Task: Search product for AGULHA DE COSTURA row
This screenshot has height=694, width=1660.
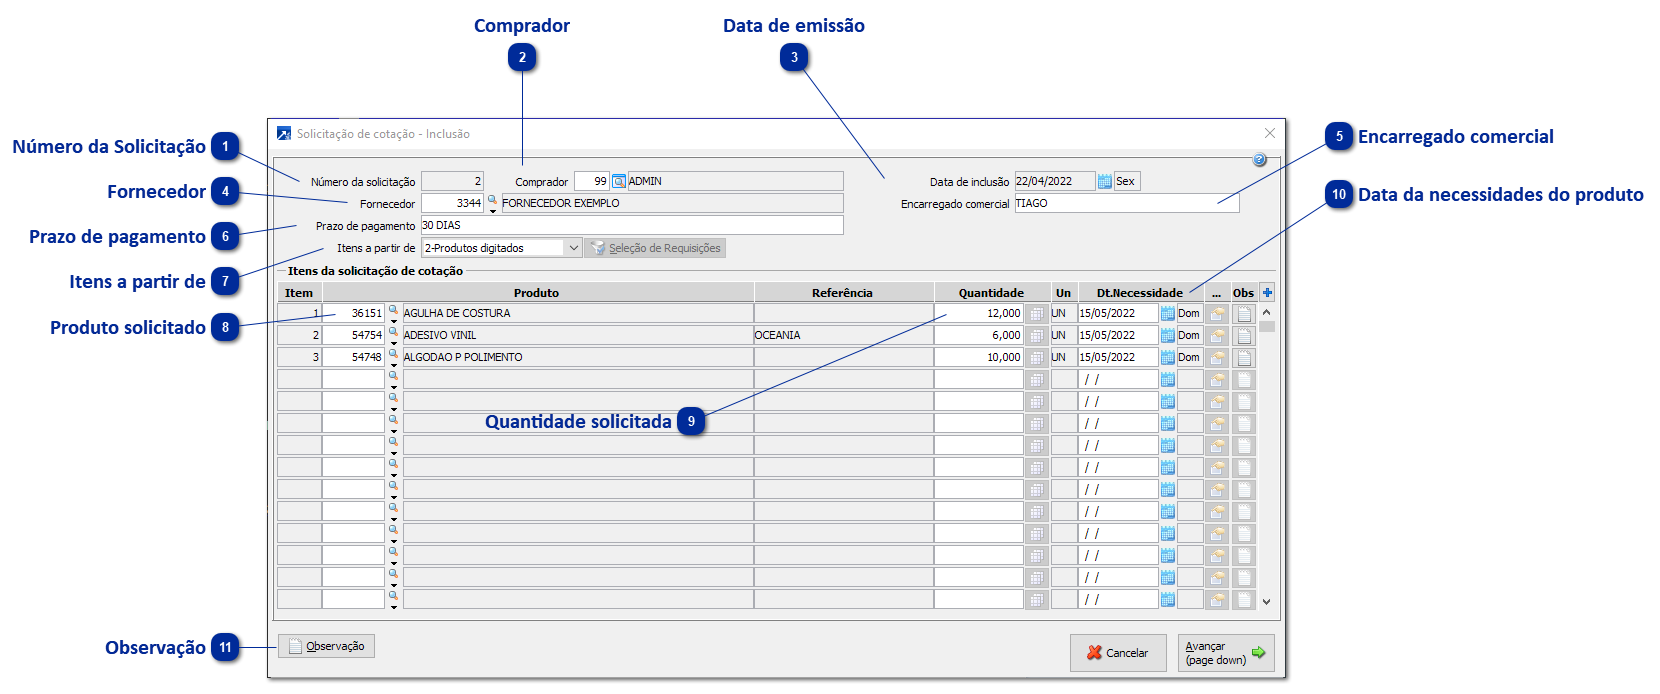Action: (x=393, y=310)
